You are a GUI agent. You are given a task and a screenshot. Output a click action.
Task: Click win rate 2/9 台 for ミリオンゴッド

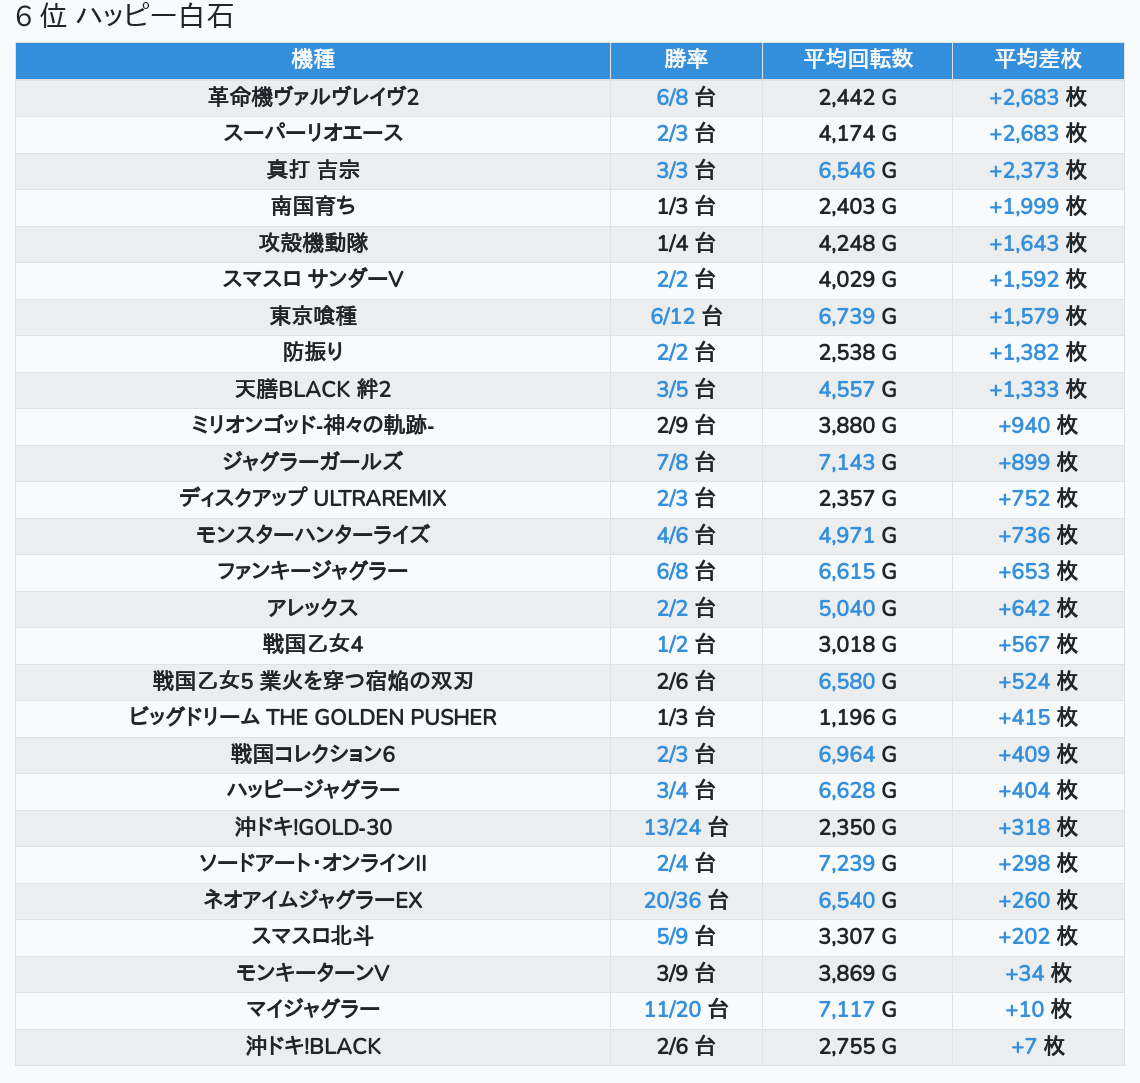[686, 425]
